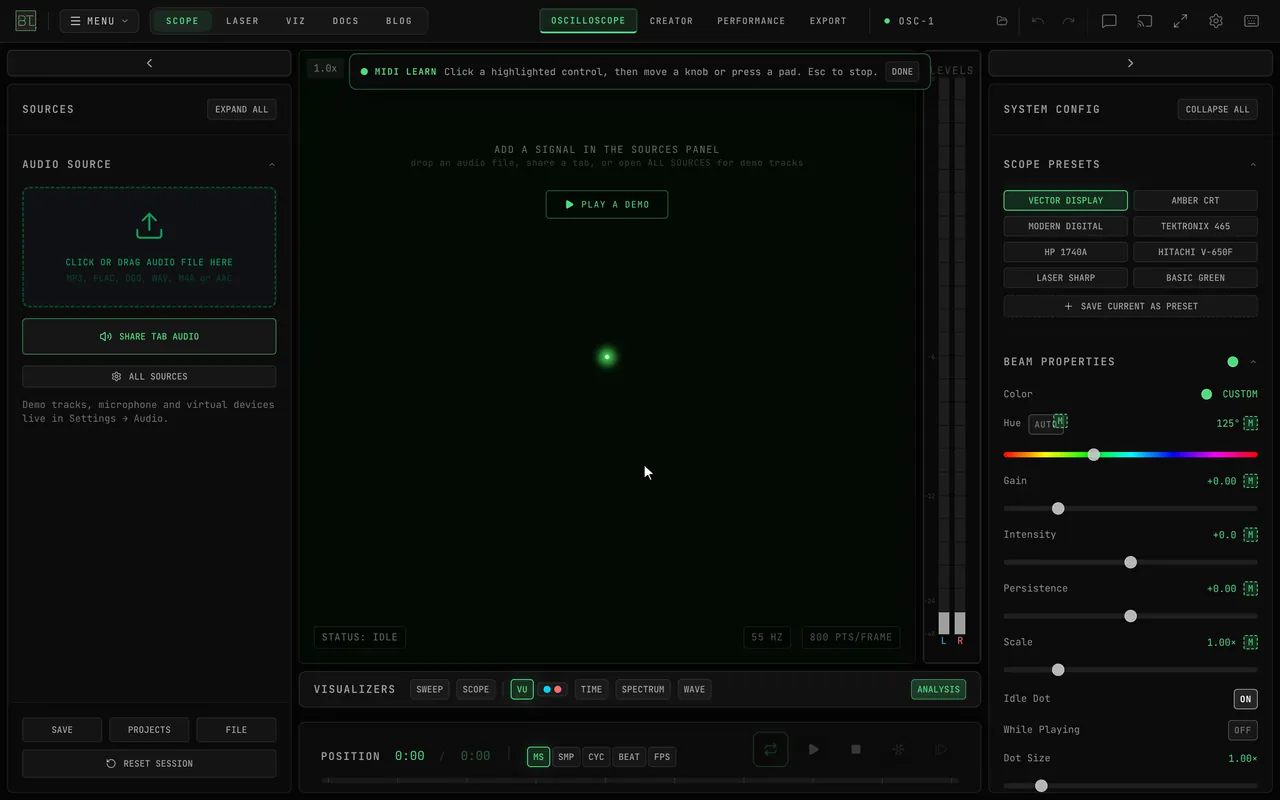This screenshot has height=800, width=1280.
Task: Toggle While Playing OFF switch
Action: [x=1243, y=730]
